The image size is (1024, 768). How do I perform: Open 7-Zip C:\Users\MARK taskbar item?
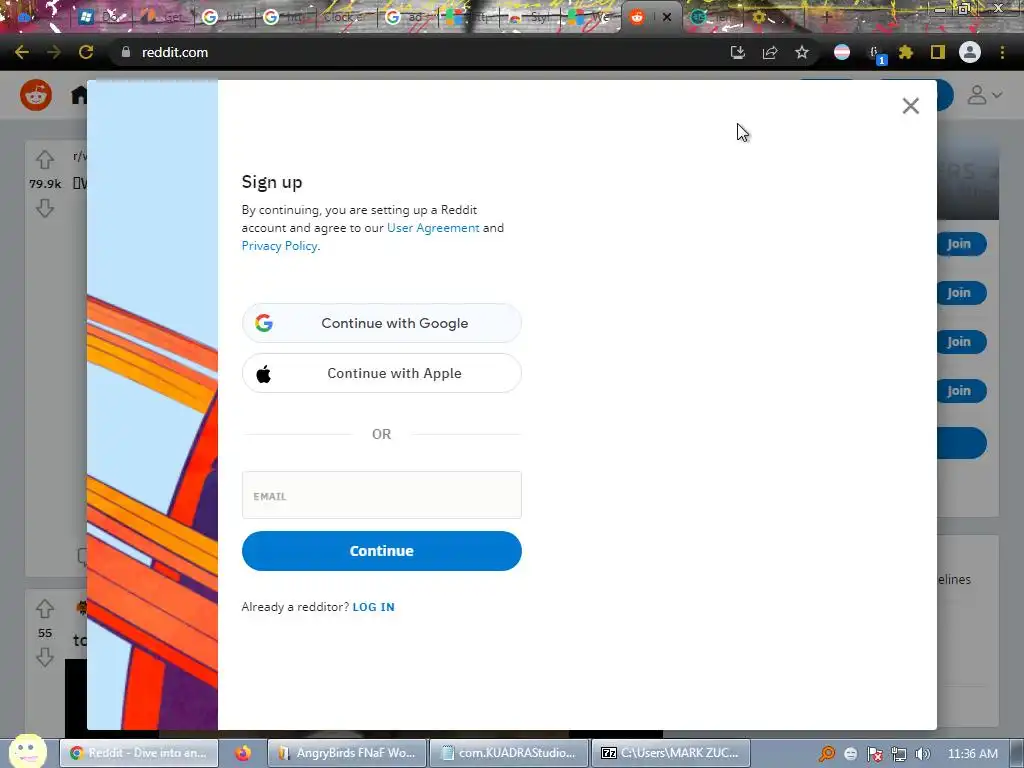click(x=671, y=753)
